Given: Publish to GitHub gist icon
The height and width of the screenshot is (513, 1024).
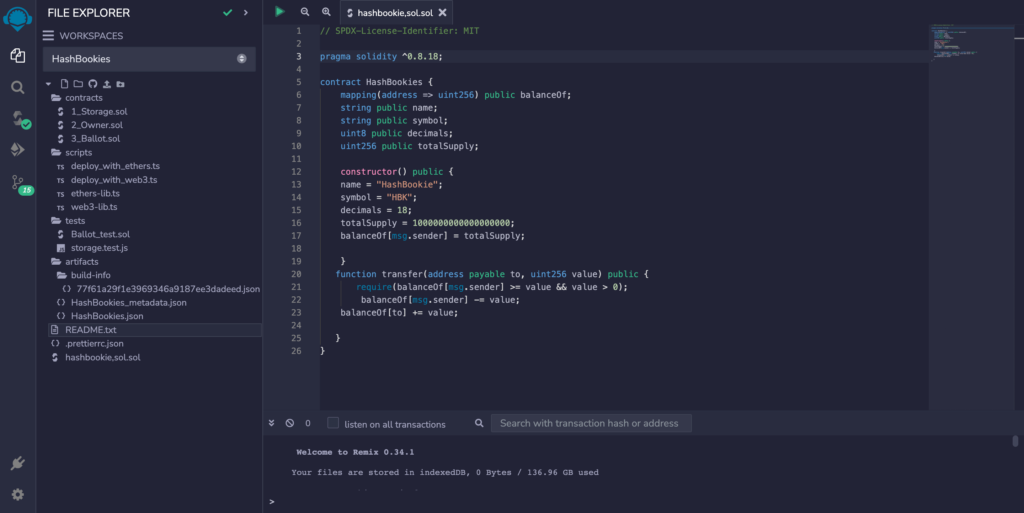Looking at the screenshot, I should click(x=93, y=84).
